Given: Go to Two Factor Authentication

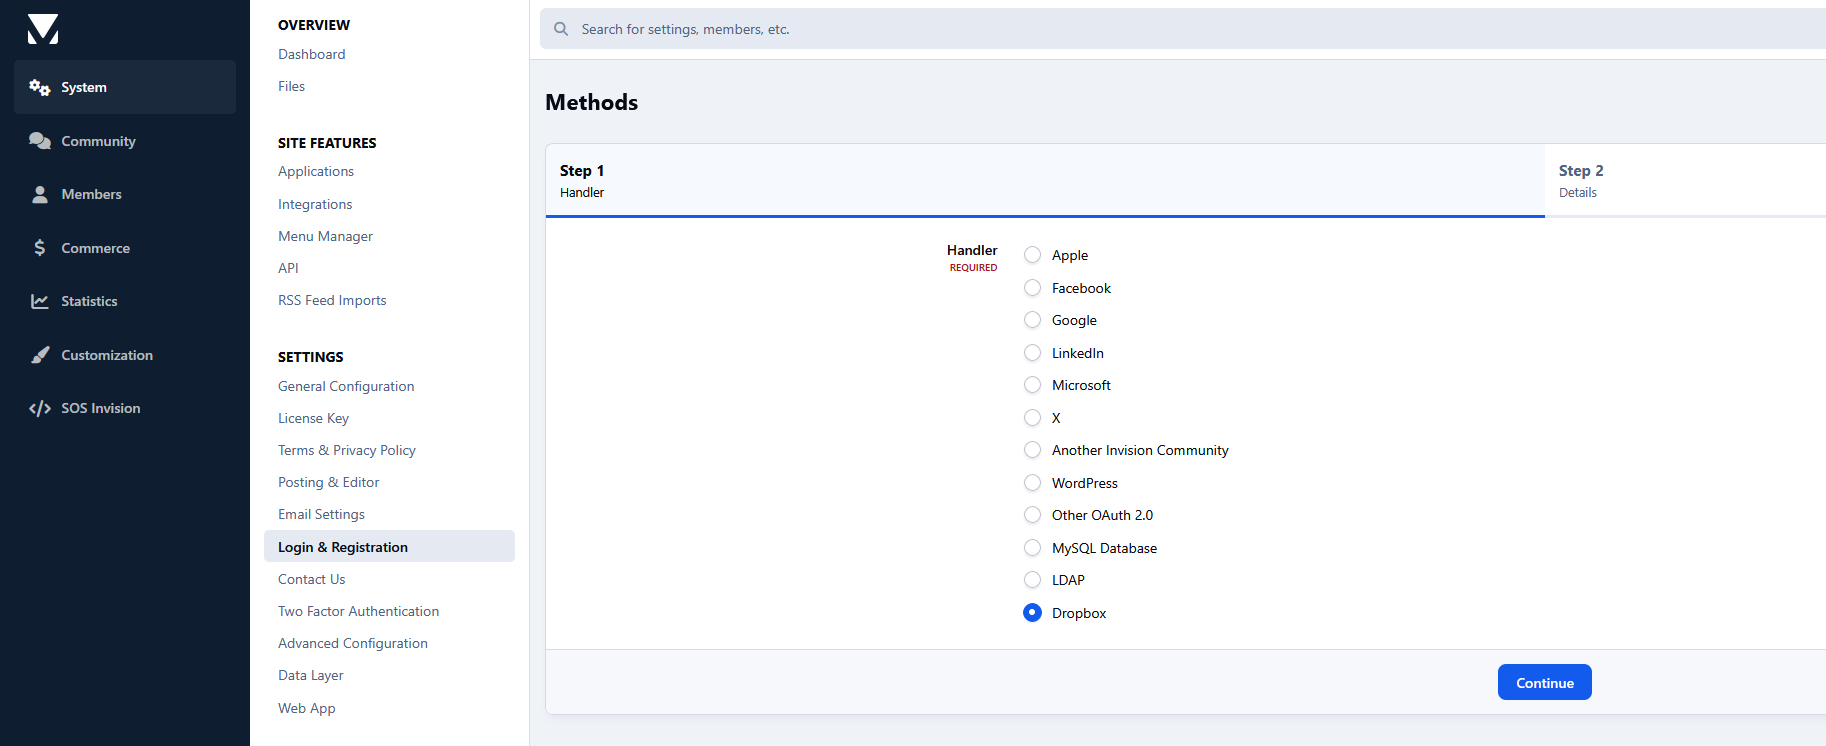Looking at the screenshot, I should [x=358, y=611].
